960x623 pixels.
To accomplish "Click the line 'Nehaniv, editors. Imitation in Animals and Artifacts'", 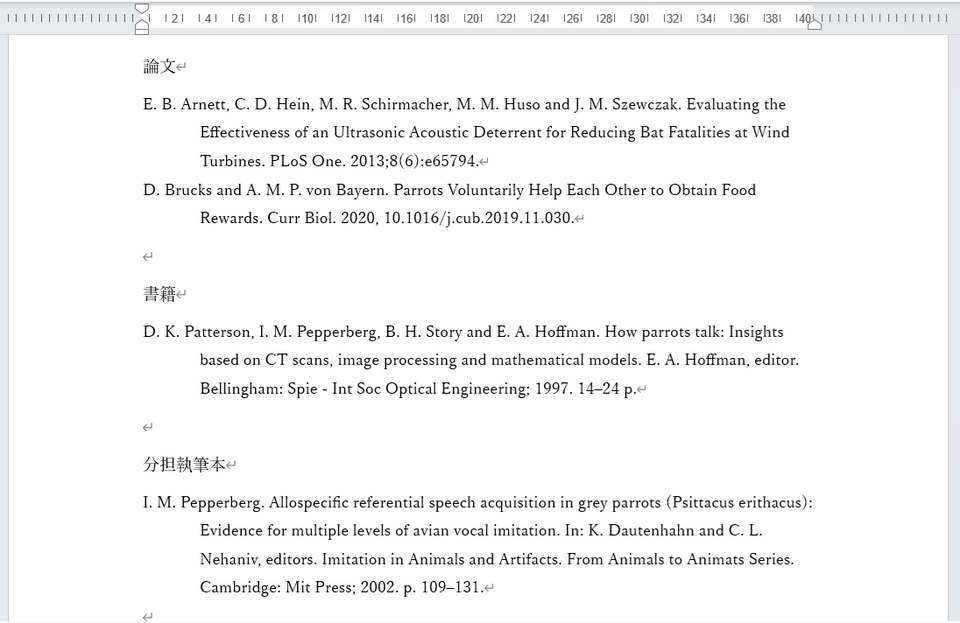I will (x=497, y=559).
